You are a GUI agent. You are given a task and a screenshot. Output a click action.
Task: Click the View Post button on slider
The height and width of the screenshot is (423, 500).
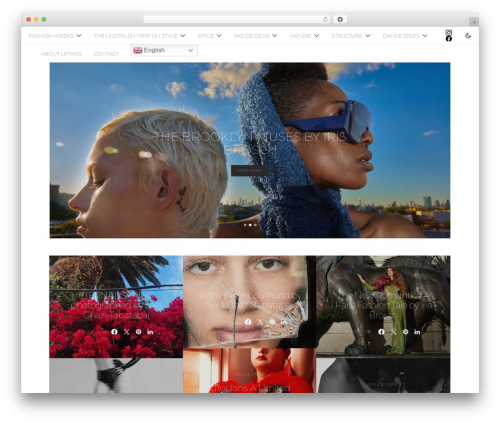(250, 171)
